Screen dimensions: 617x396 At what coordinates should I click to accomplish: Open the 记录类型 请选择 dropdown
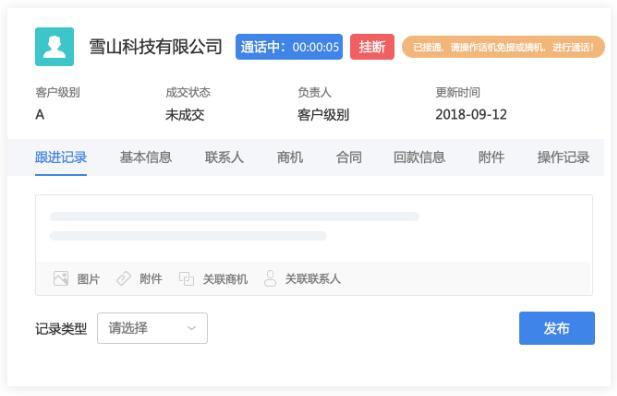pyautogui.click(x=152, y=328)
